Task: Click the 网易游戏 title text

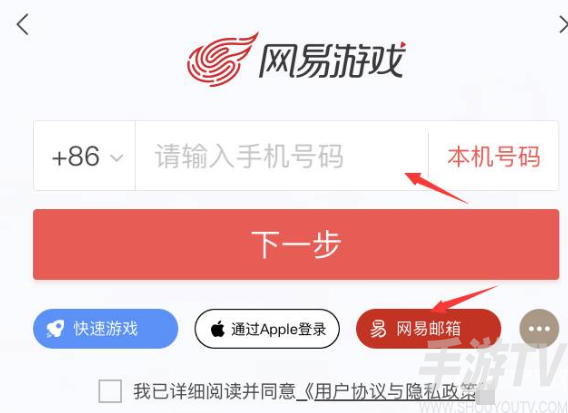Action: point(332,60)
